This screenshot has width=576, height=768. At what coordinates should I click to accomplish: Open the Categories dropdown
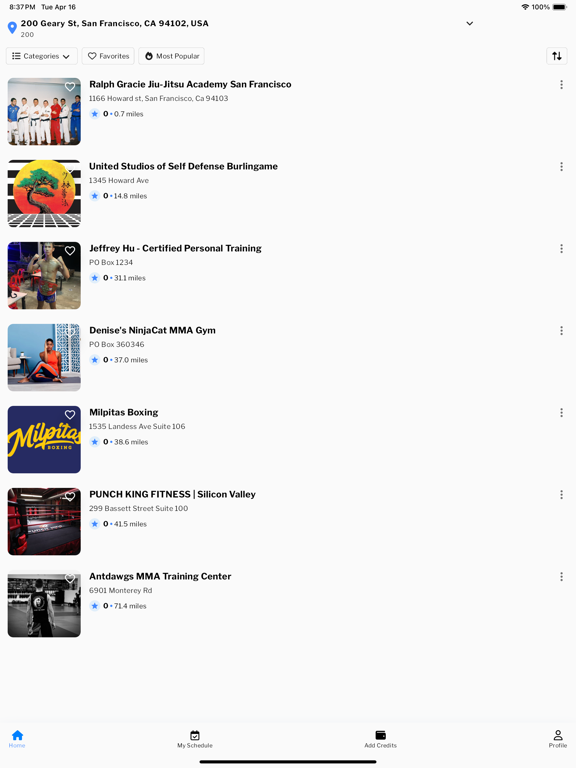tap(42, 56)
